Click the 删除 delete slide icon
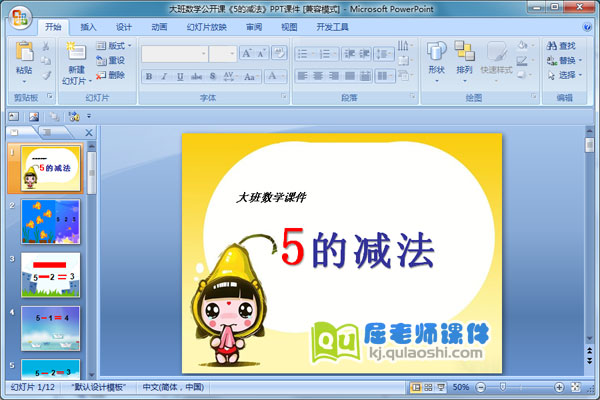Screen dimensions: 600x400 101,75
